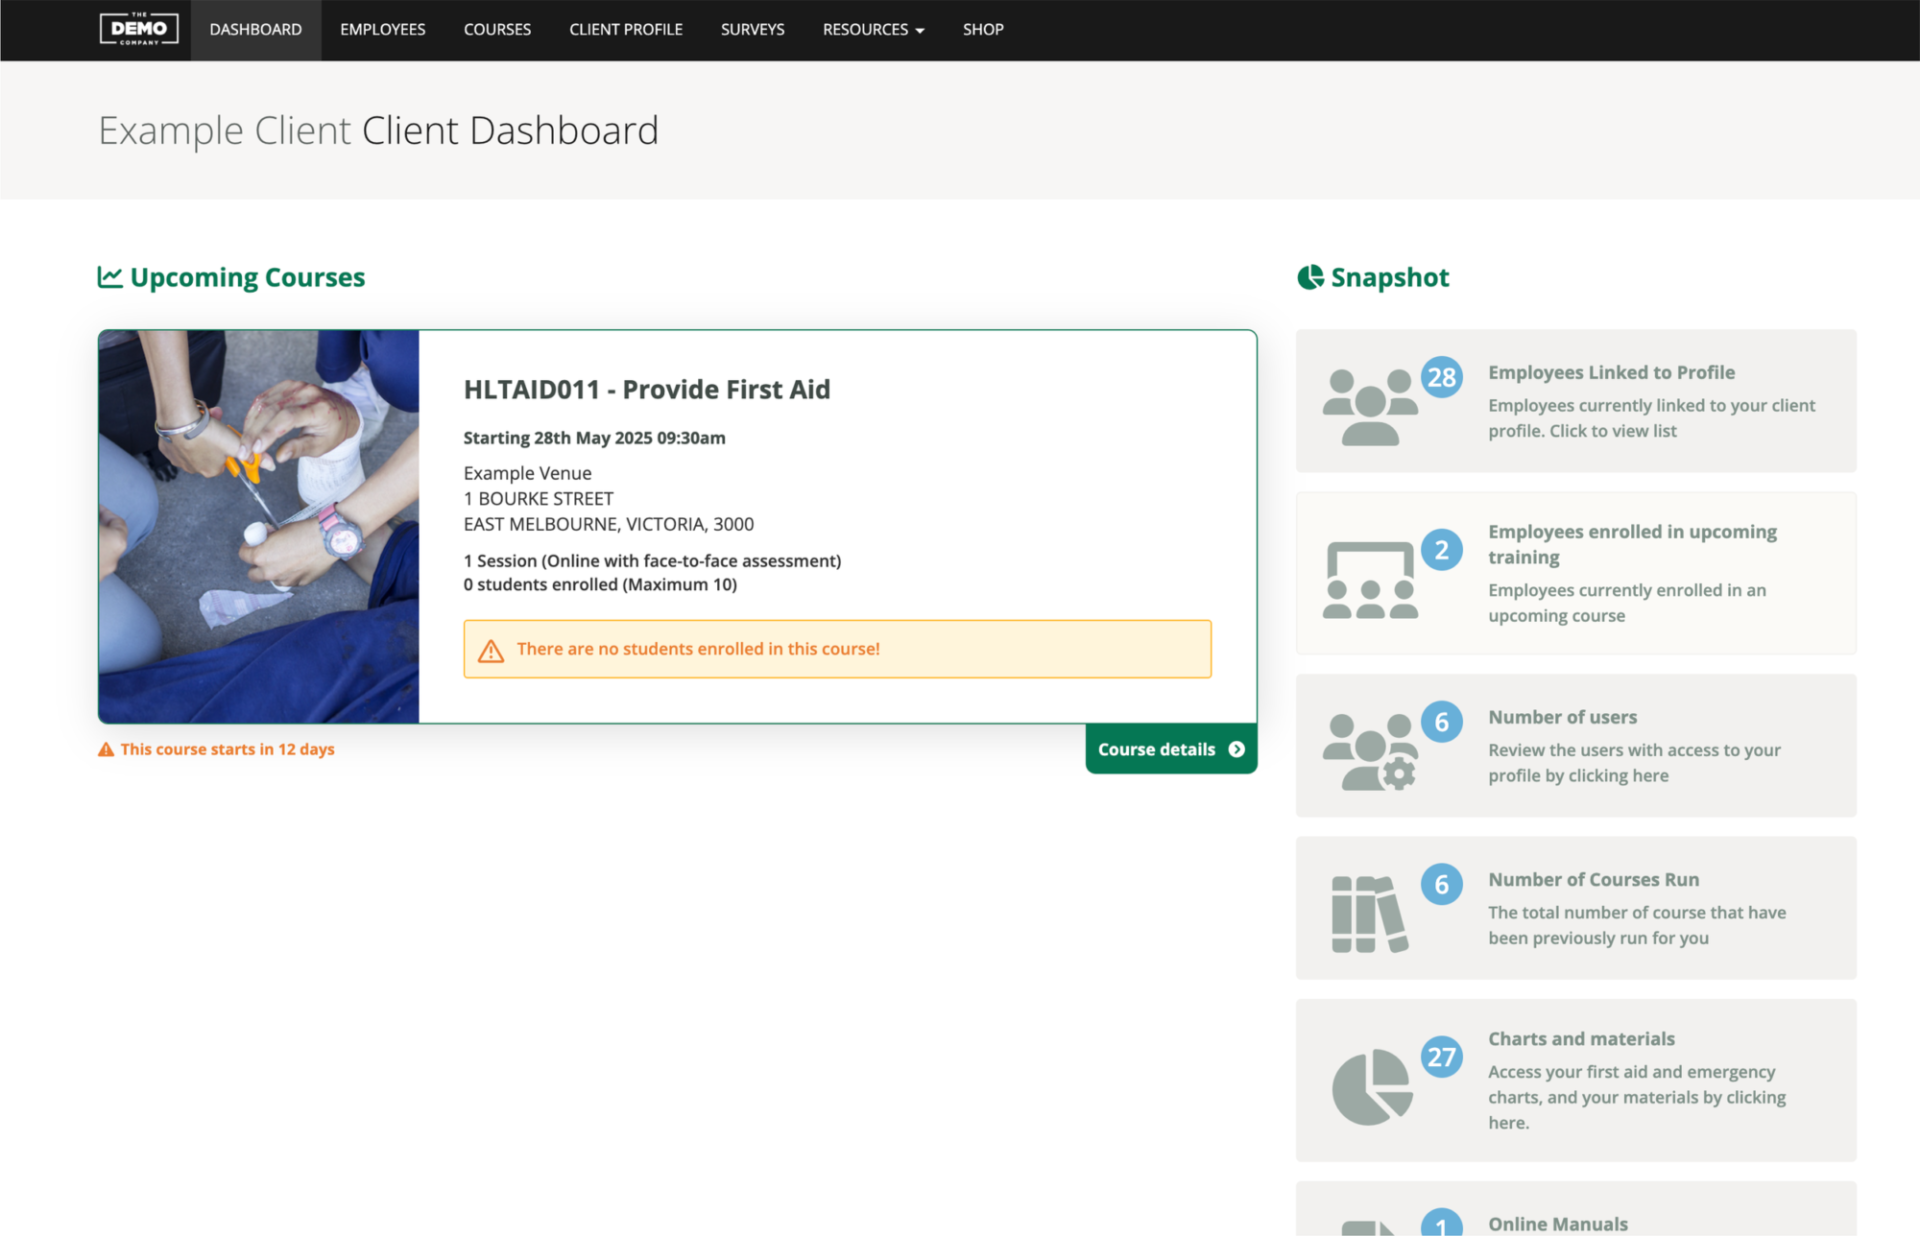Click the course start warning triangle
The image size is (1920, 1236).
pyautogui.click(x=106, y=748)
